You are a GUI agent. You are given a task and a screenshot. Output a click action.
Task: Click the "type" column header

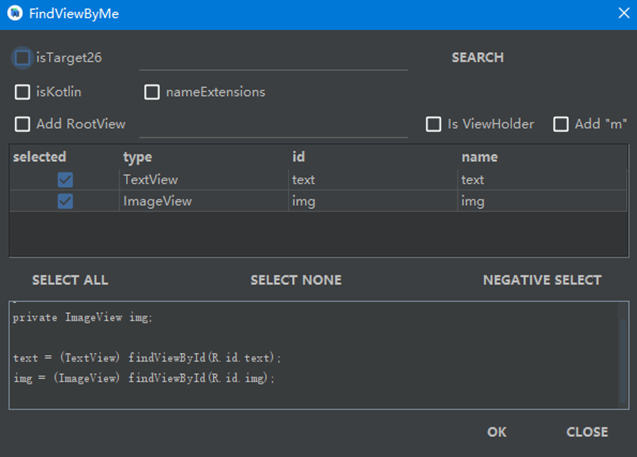point(137,157)
